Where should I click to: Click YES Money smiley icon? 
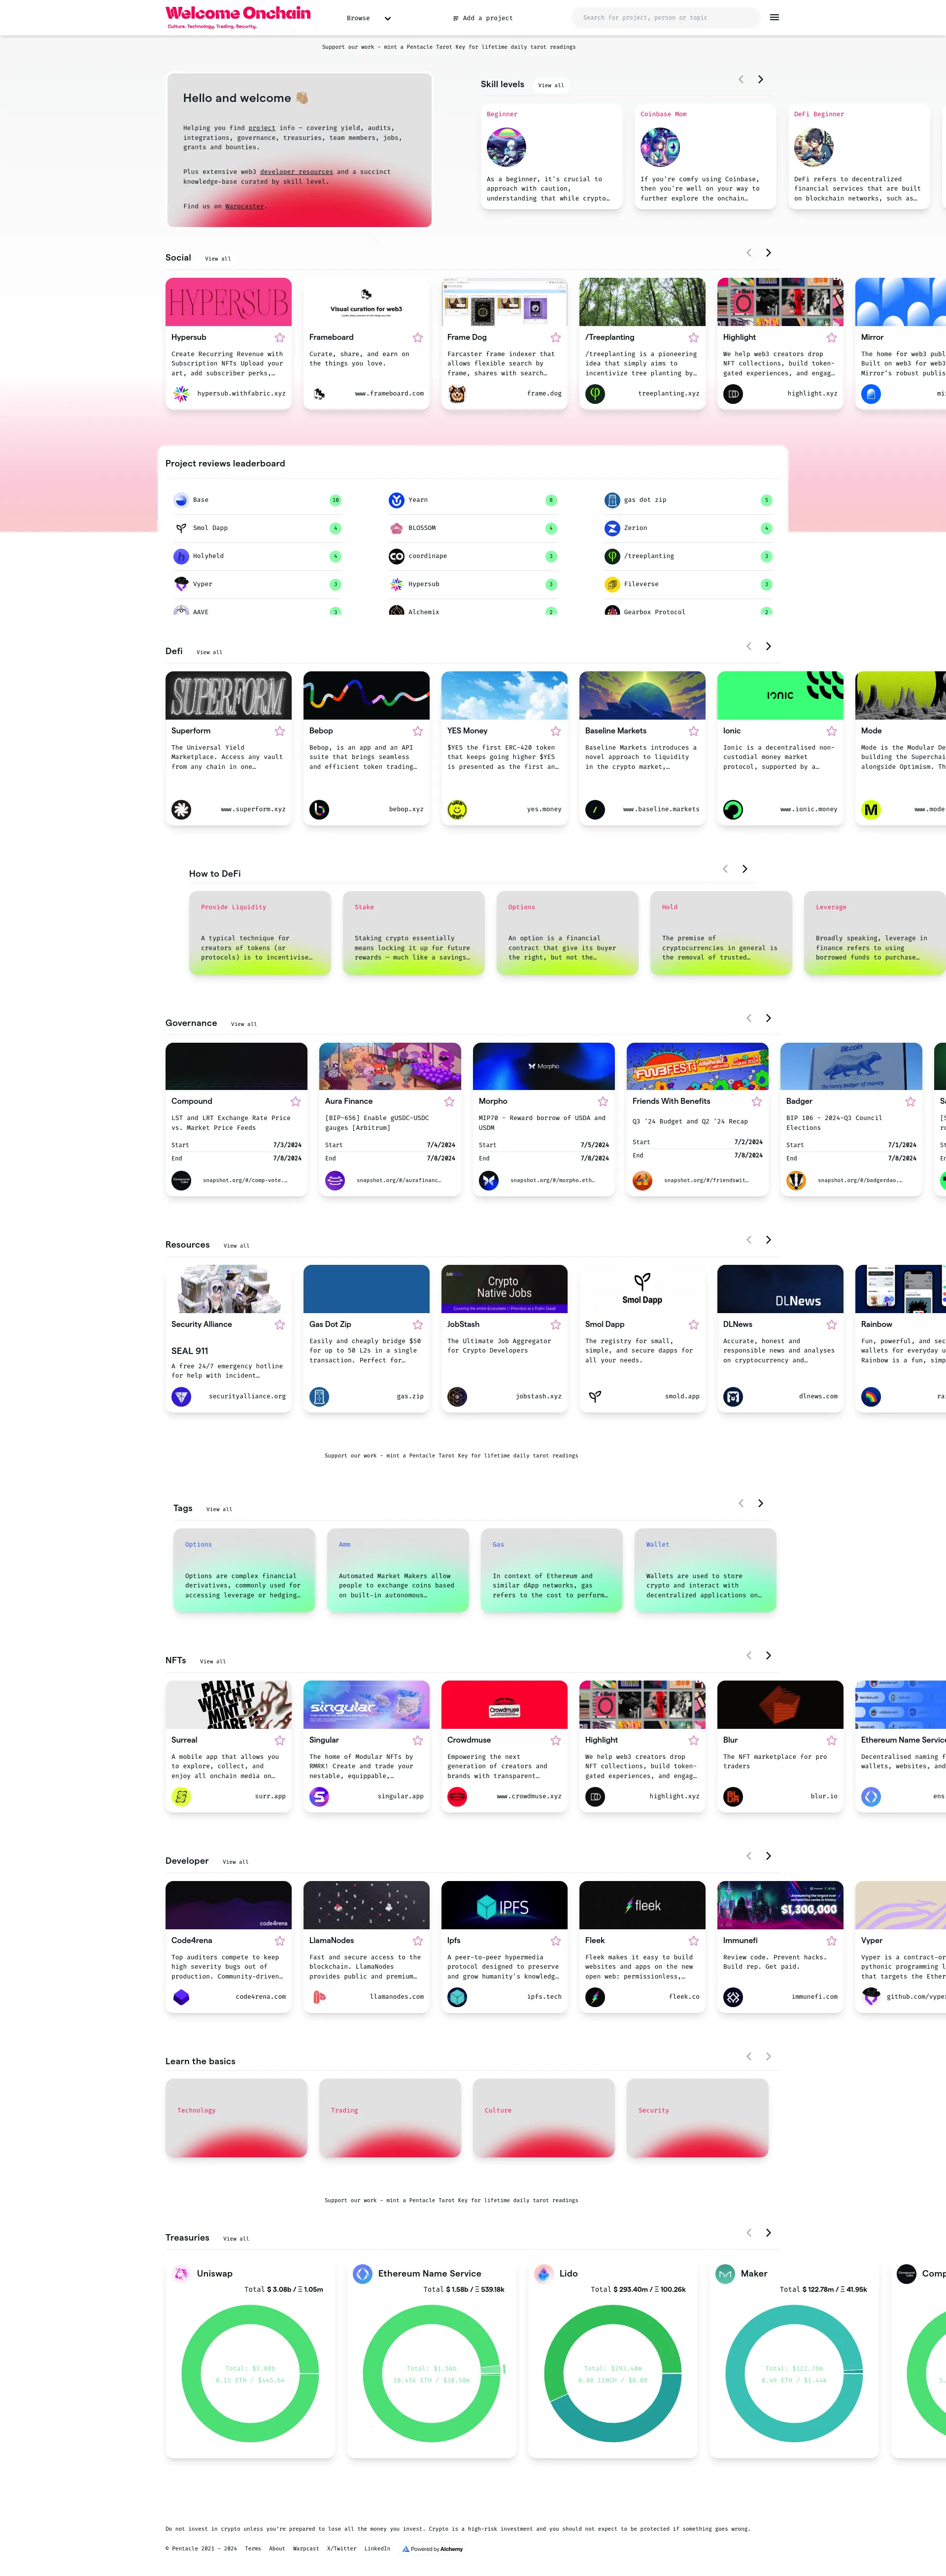(457, 810)
